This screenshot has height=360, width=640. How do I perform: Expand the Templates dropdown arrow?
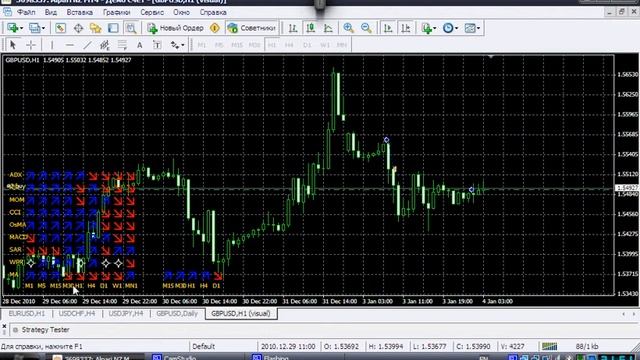478,28
